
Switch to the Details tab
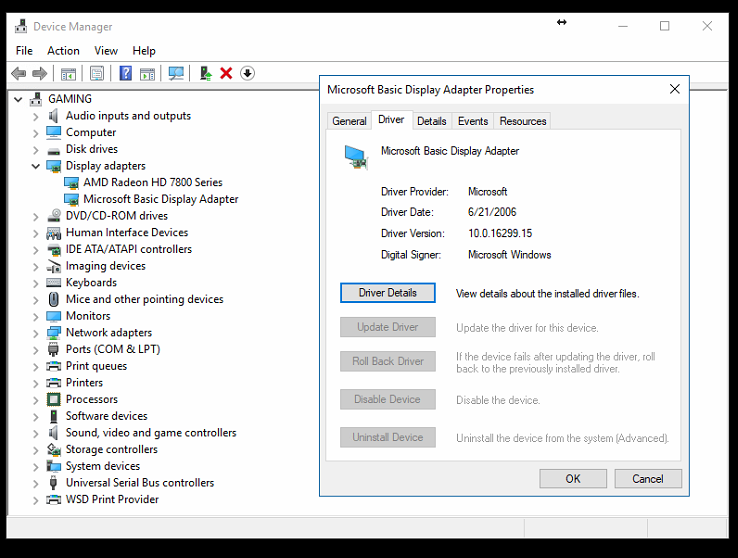pos(432,121)
